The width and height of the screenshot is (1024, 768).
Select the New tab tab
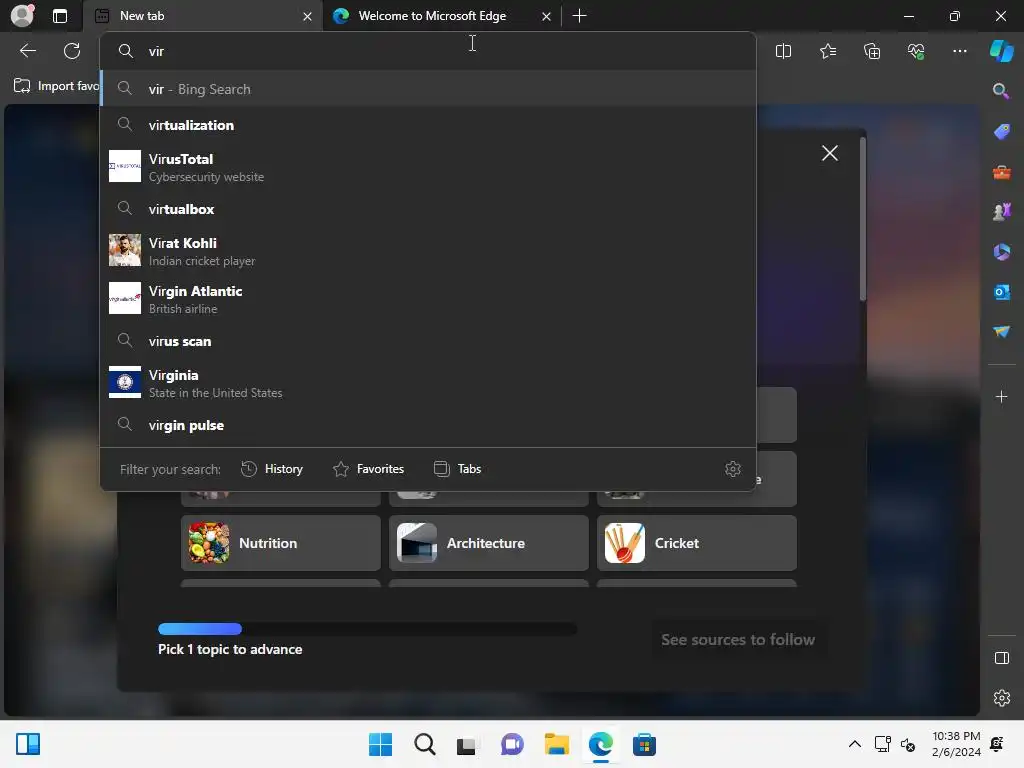pos(203,16)
